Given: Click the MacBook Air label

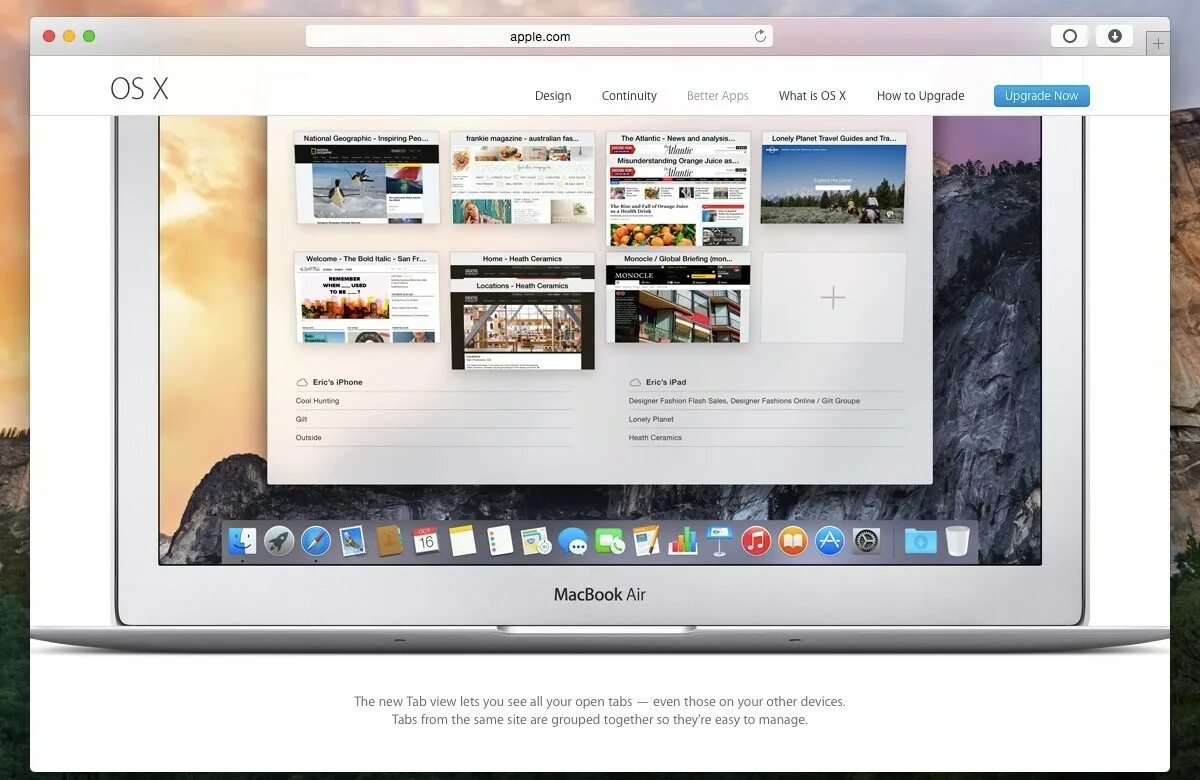Looking at the screenshot, I should point(600,594).
